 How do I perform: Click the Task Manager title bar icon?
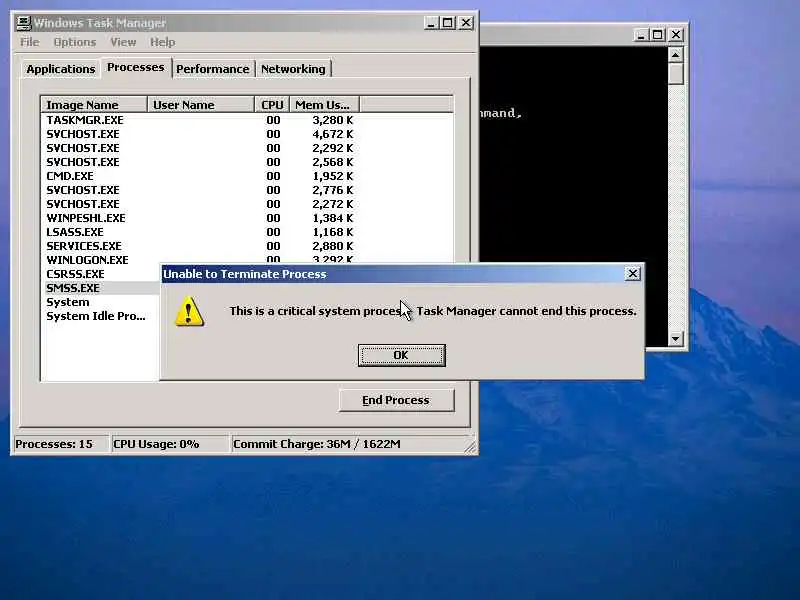[x=23, y=22]
